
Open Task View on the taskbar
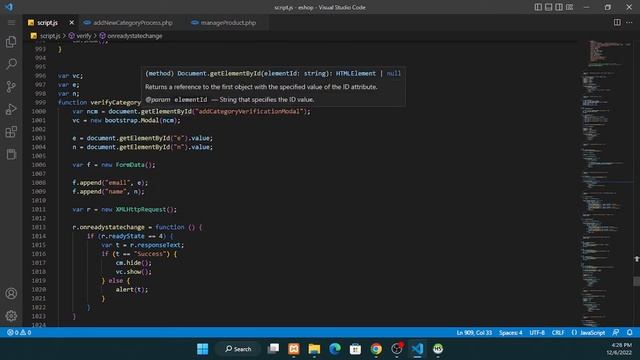273,349
